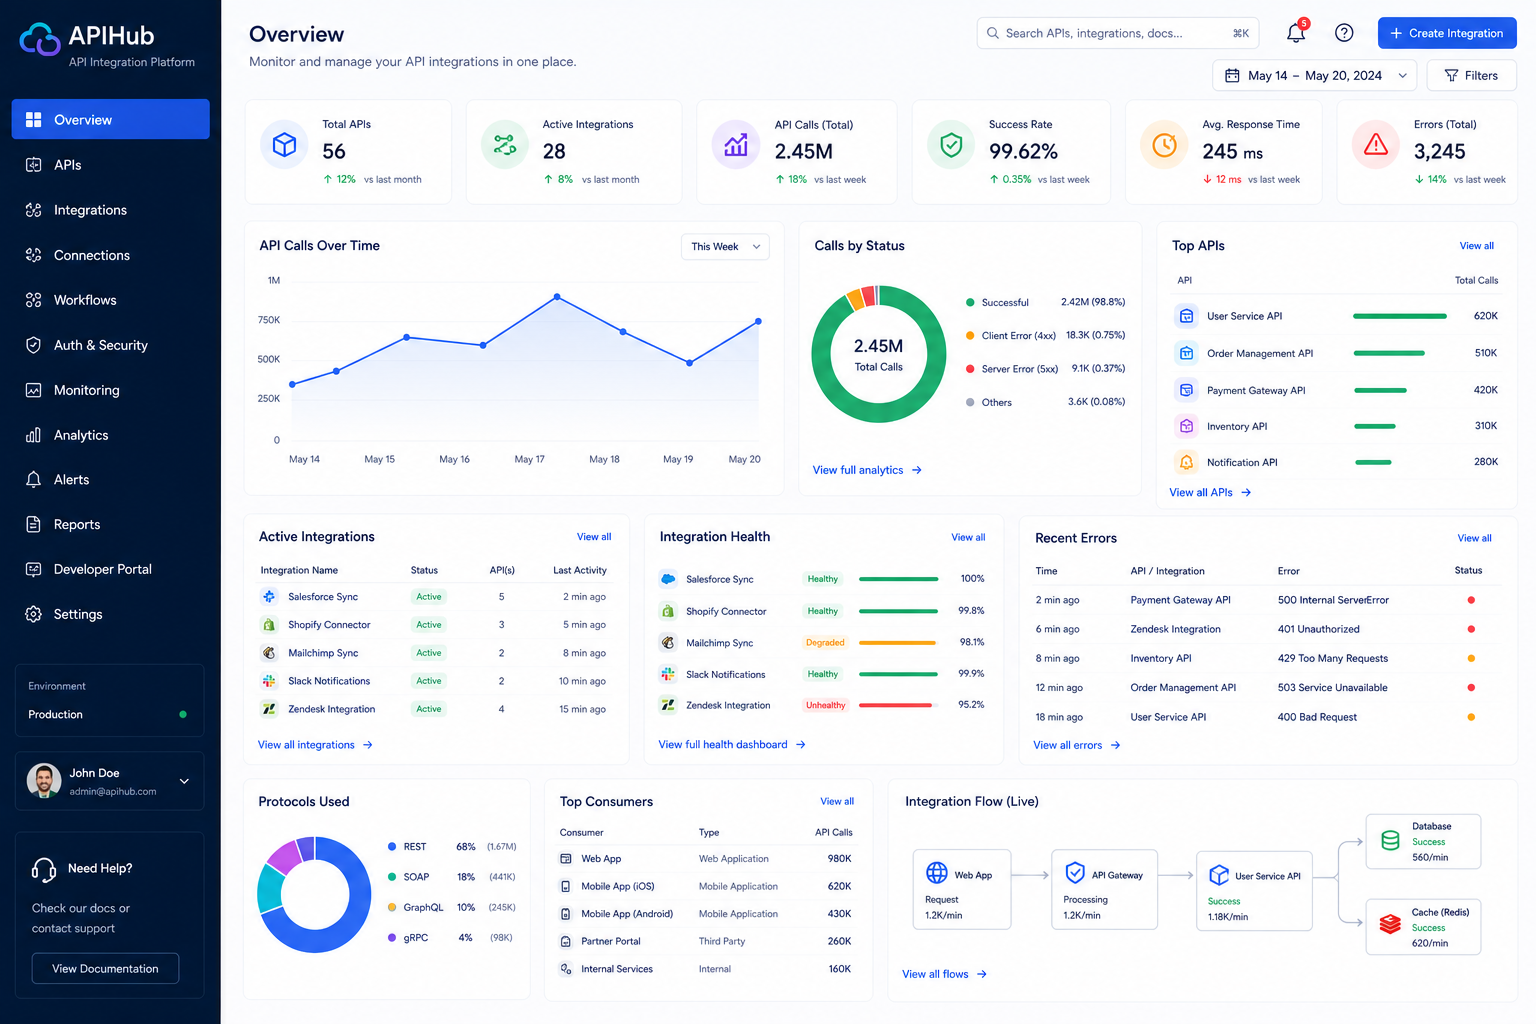Image resolution: width=1536 pixels, height=1024 pixels.
Task: Click the Need Help headset icon
Action: 44,870
